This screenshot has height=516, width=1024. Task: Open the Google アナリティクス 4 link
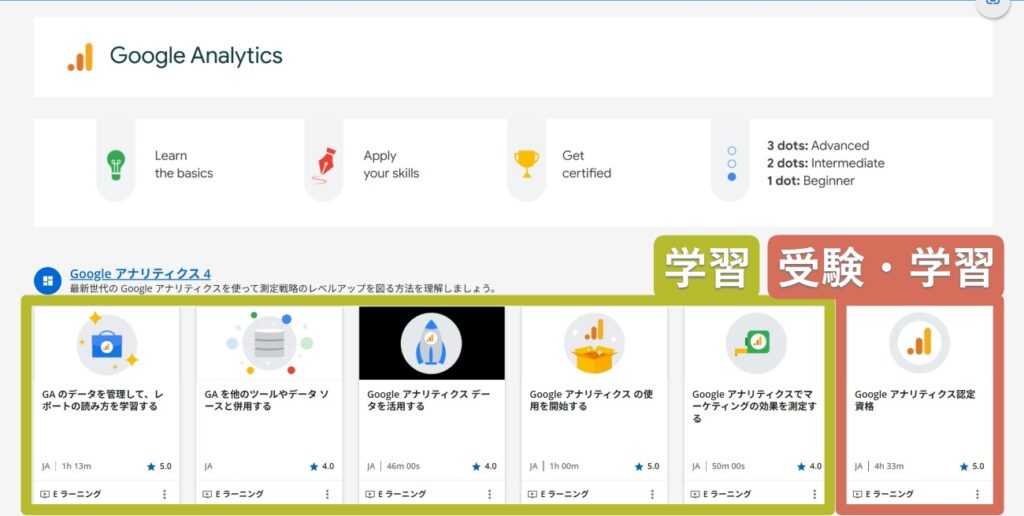point(140,274)
